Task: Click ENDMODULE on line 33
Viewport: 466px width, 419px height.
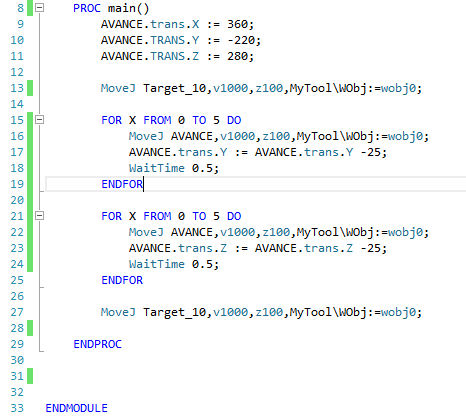Action: click(x=76, y=408)
